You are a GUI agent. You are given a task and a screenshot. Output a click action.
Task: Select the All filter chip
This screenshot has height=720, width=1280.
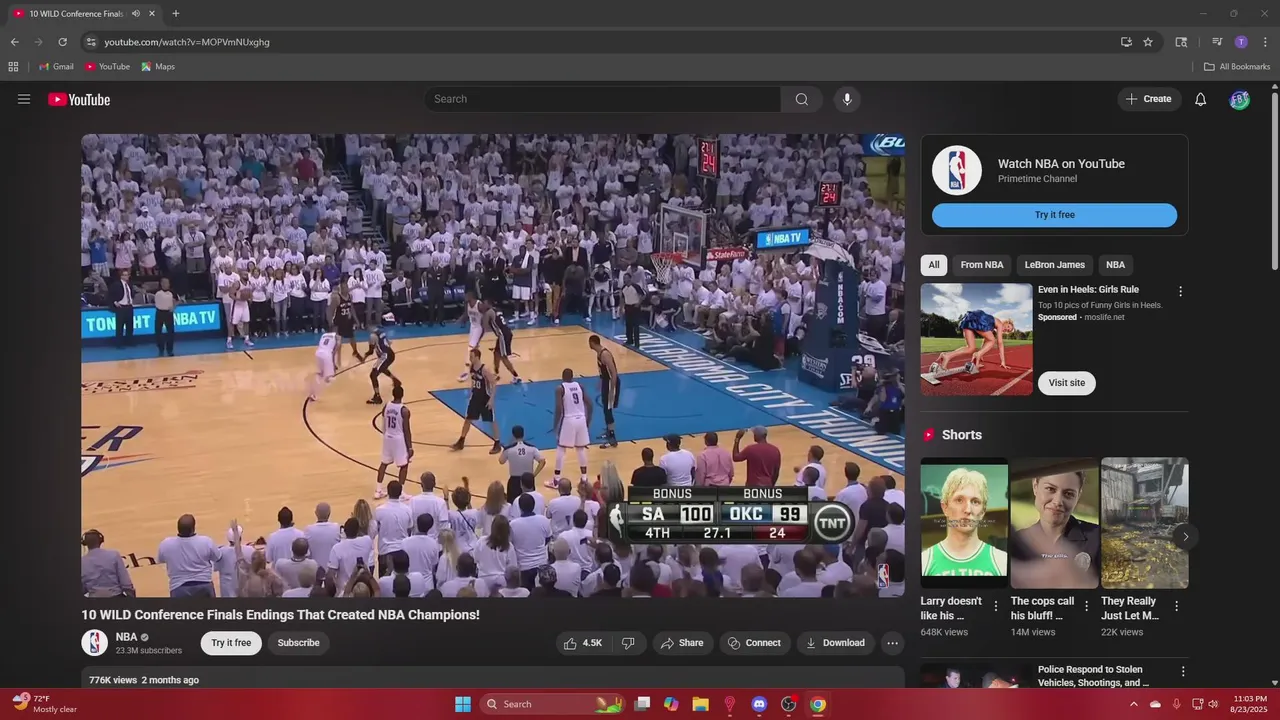934,265
